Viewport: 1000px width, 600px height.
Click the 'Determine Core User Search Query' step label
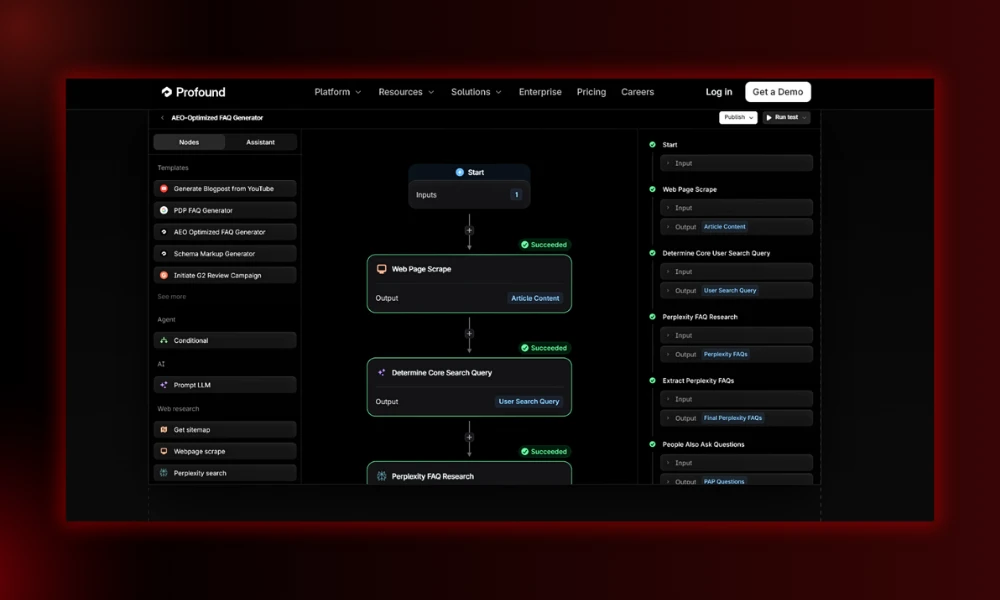pyautogui.click(x=716, y=253)
